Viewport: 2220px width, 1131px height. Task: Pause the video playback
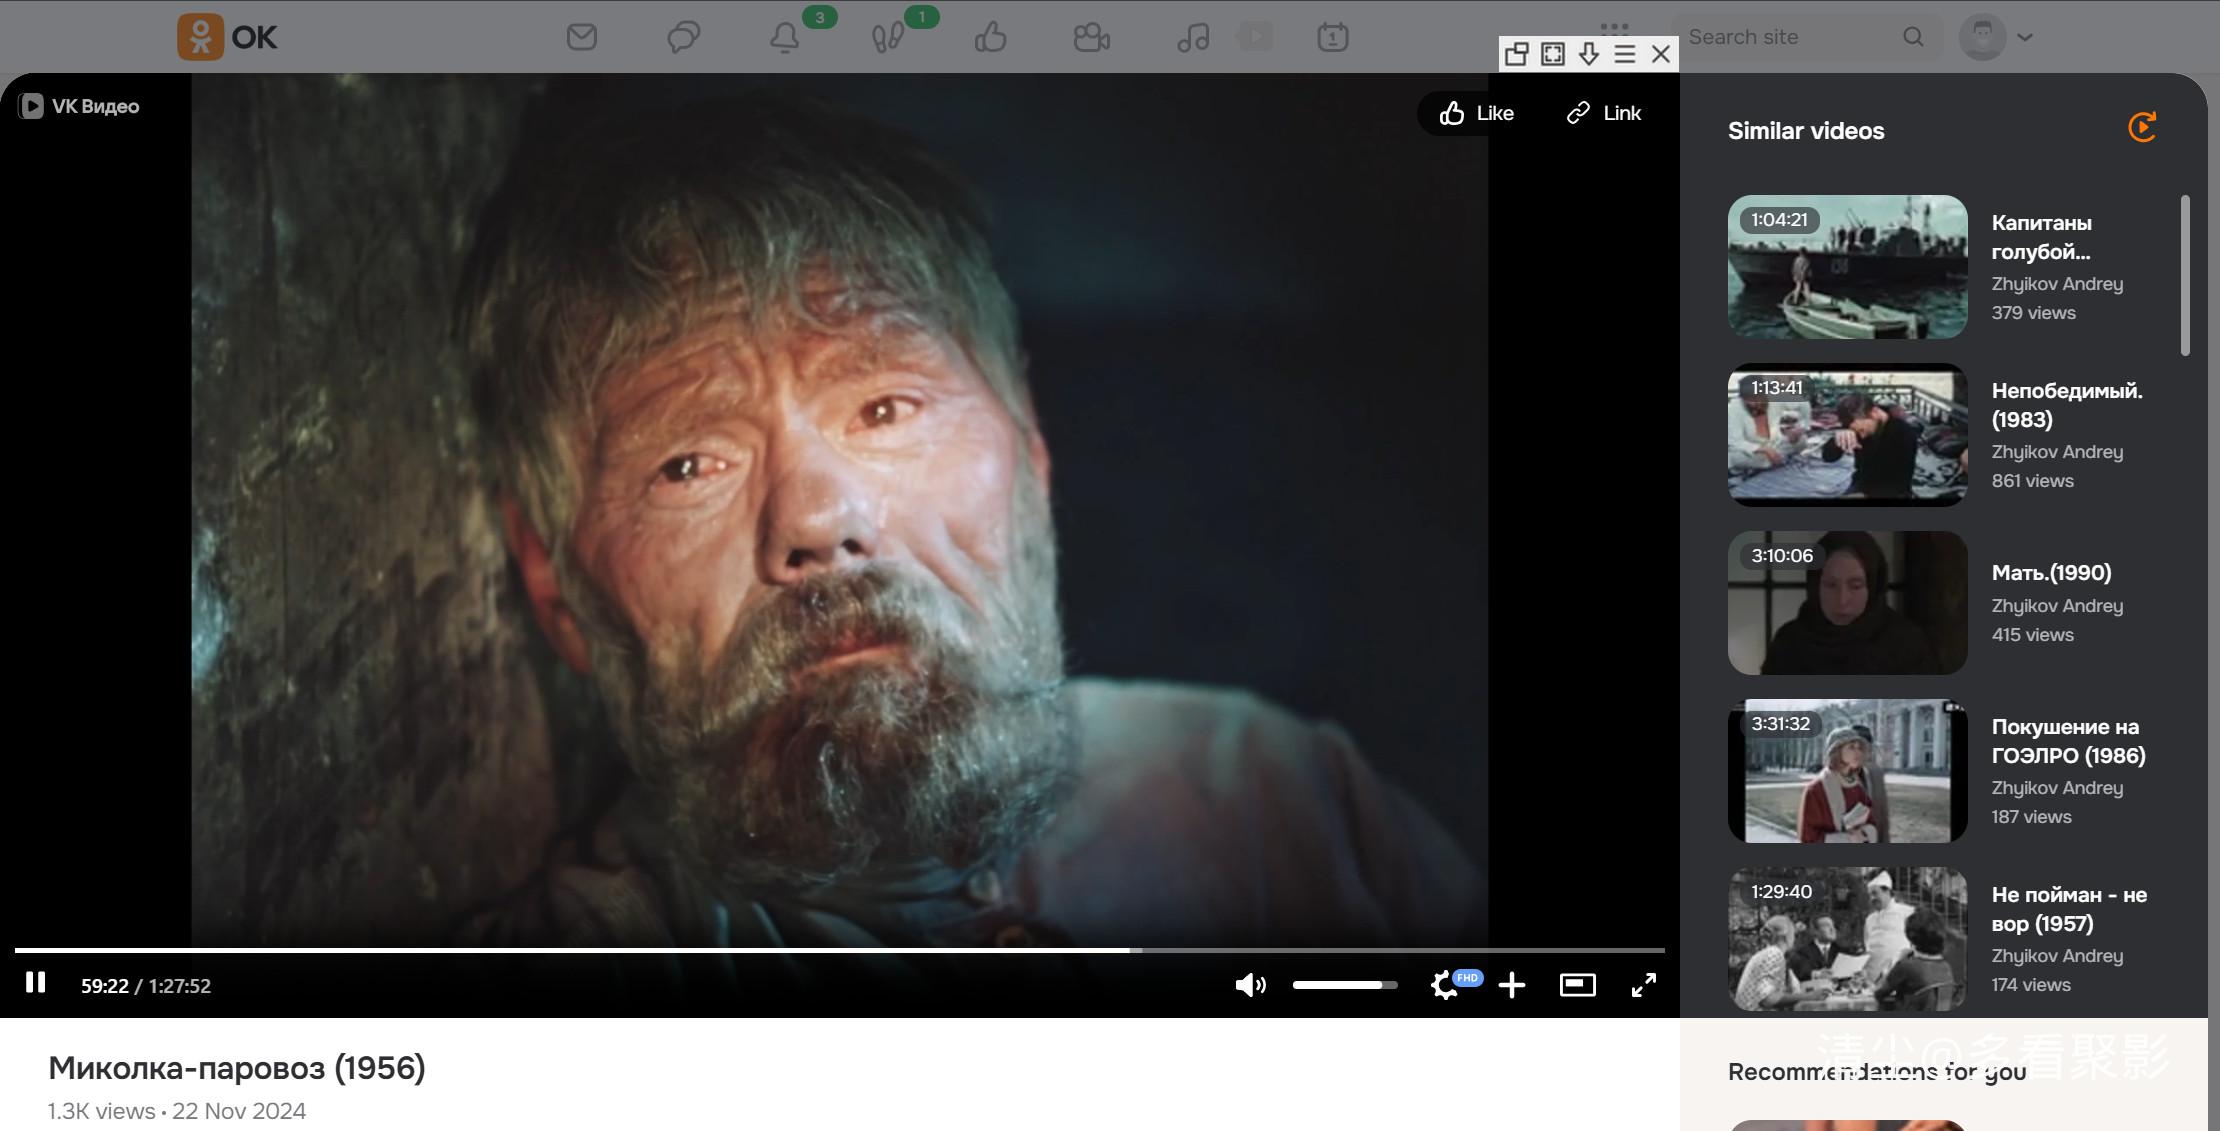pyautogui.click(x=36, y=983)
